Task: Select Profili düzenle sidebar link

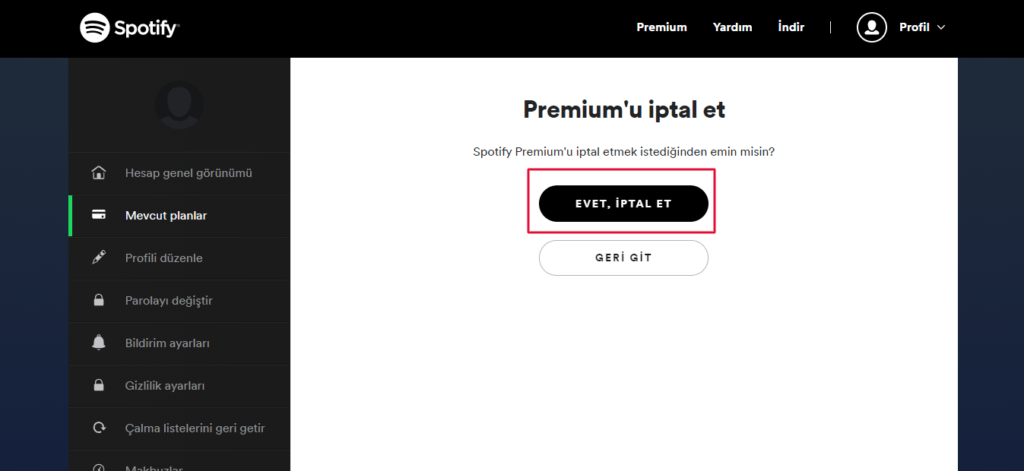Action: (163, 258)
